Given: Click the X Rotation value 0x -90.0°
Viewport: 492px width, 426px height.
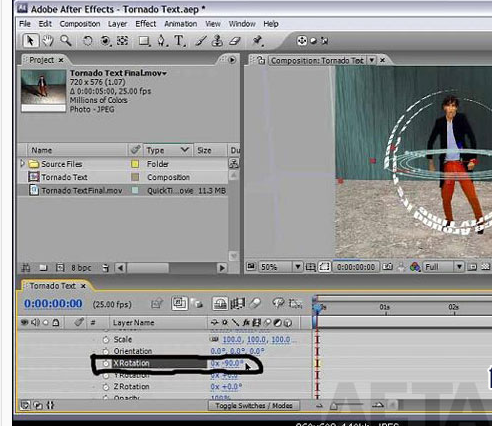Looking at the screenshot, I should pos(227,363).
